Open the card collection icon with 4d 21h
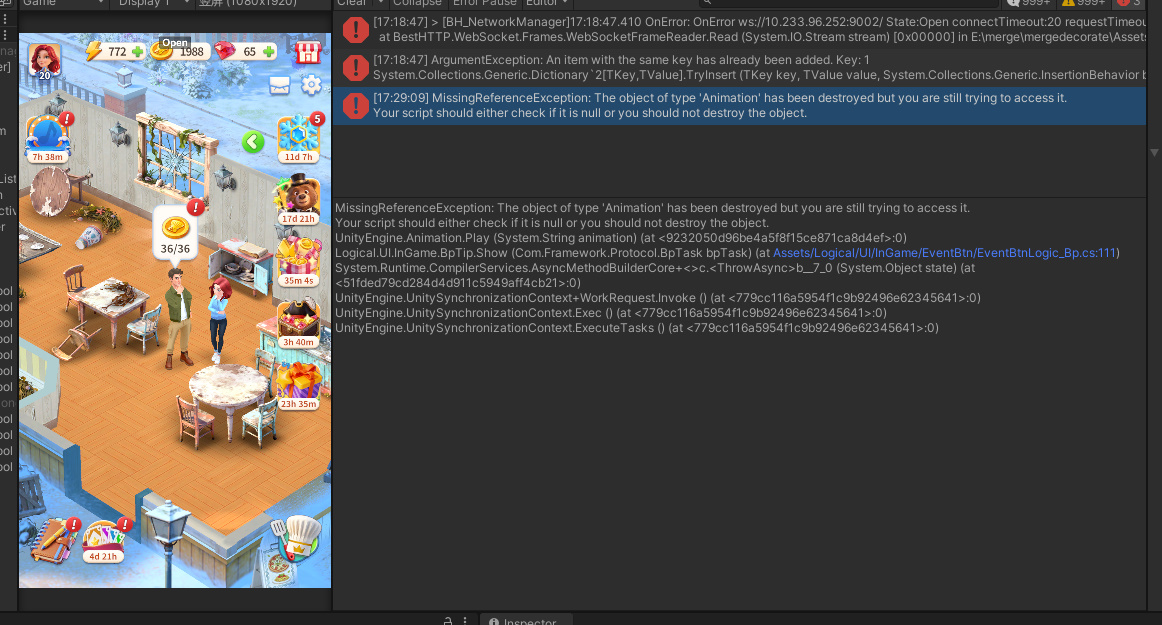Viewport: 1162px width, 625px height. tap(103, 539)
